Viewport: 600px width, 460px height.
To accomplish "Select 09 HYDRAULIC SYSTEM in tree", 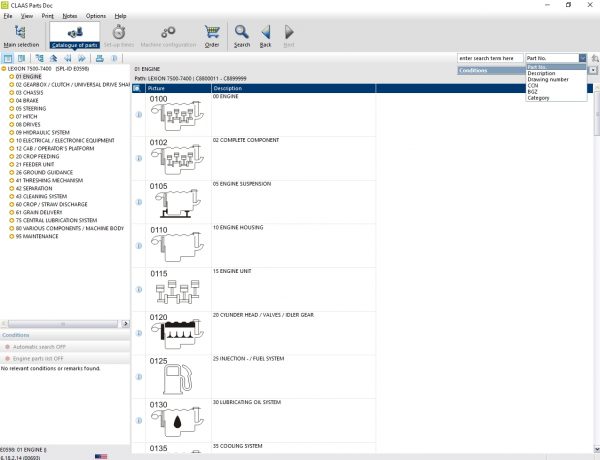I will [x=42, y=132].
